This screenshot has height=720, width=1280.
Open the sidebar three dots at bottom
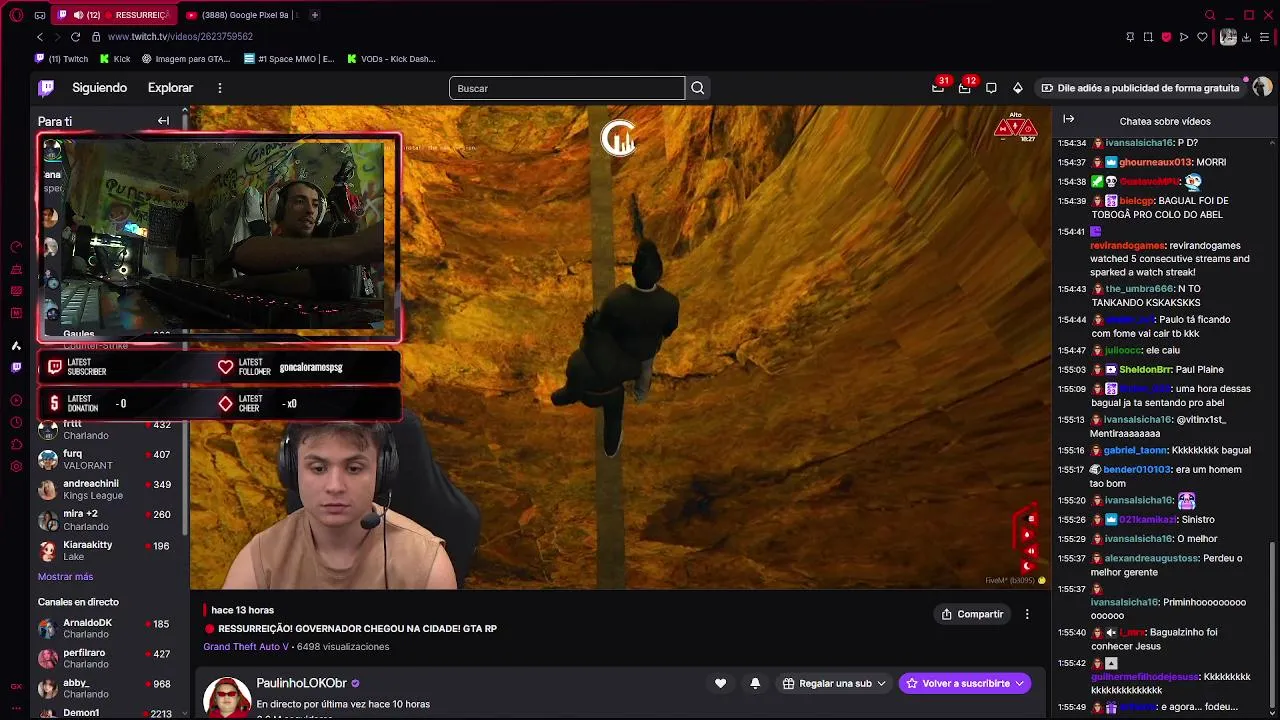coord(16,708)
